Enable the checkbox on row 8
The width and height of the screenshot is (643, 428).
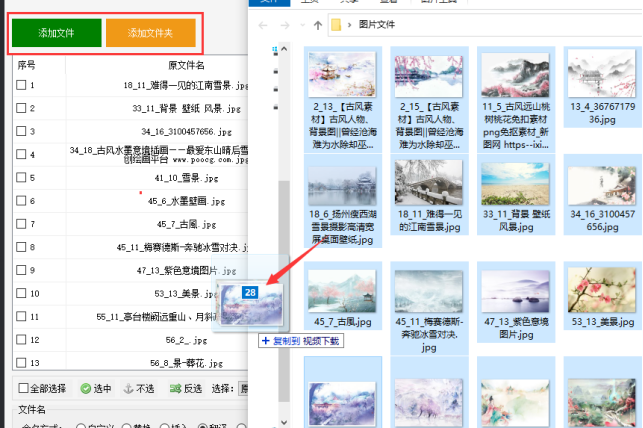click(x=21, y=247)
